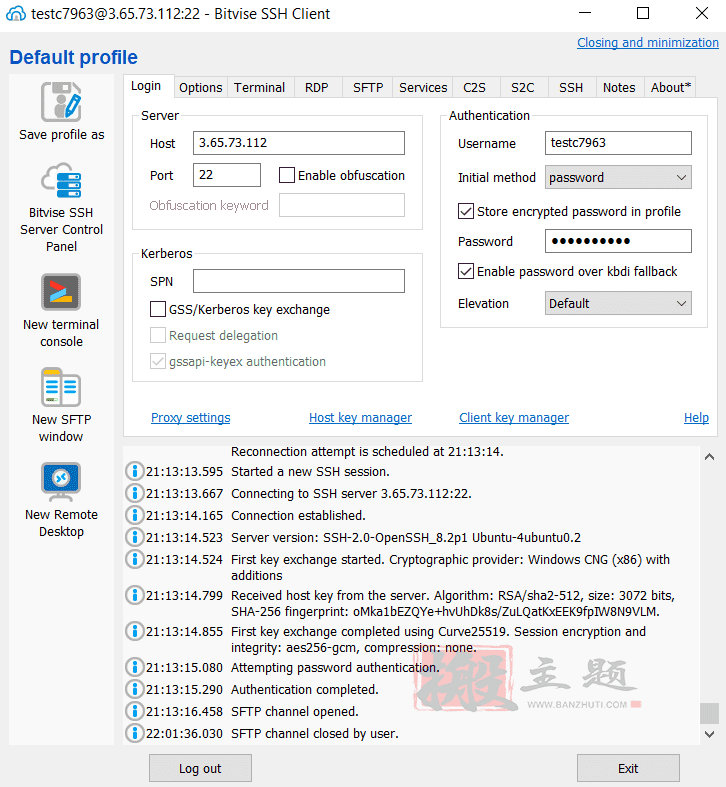Image resolution: width=726 pixels, height=787 pixels.
Task: Click the Bitvise title bar app icon
Action: (15, 14)
